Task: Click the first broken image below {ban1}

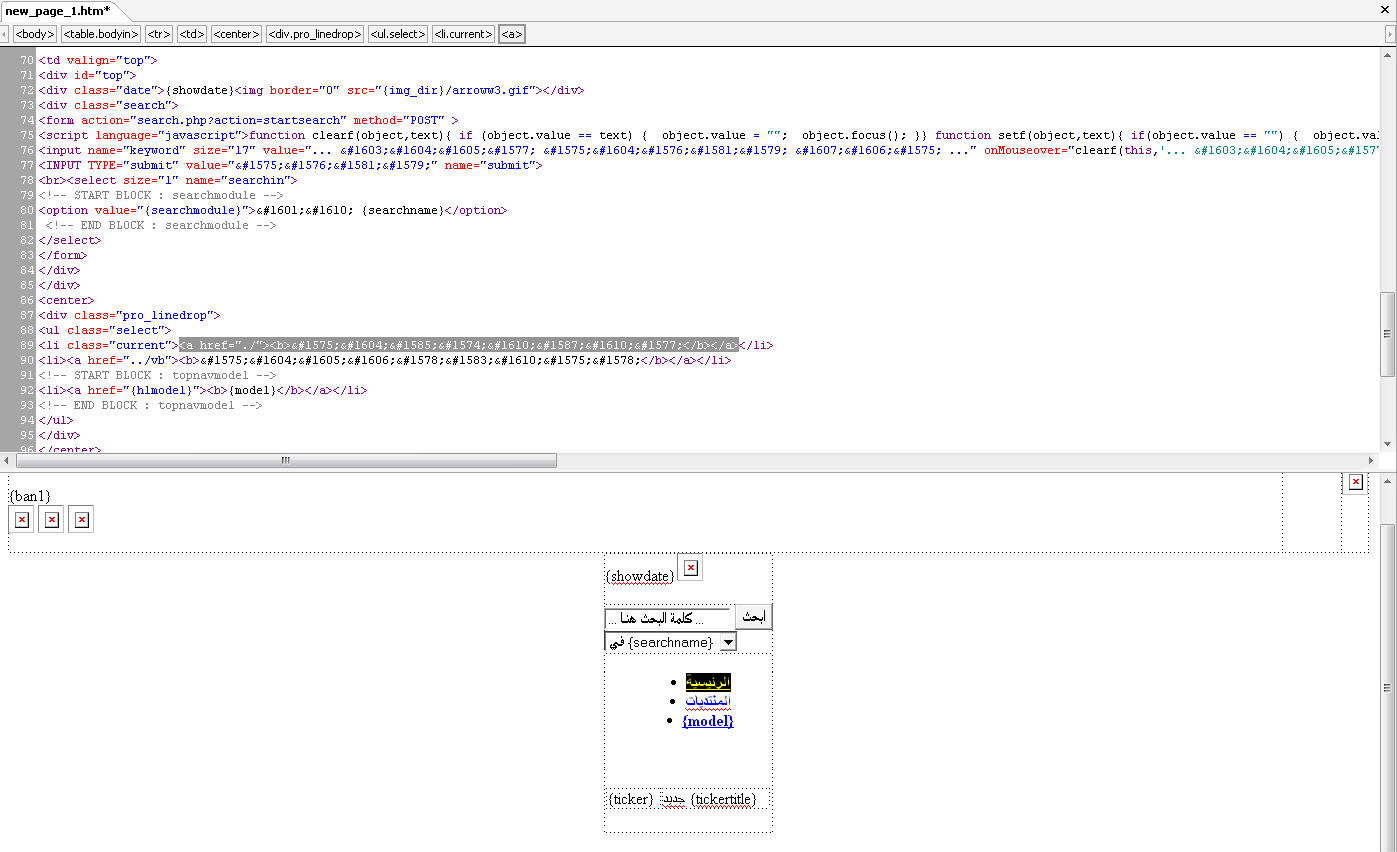Action: click(x=21, y=520)
